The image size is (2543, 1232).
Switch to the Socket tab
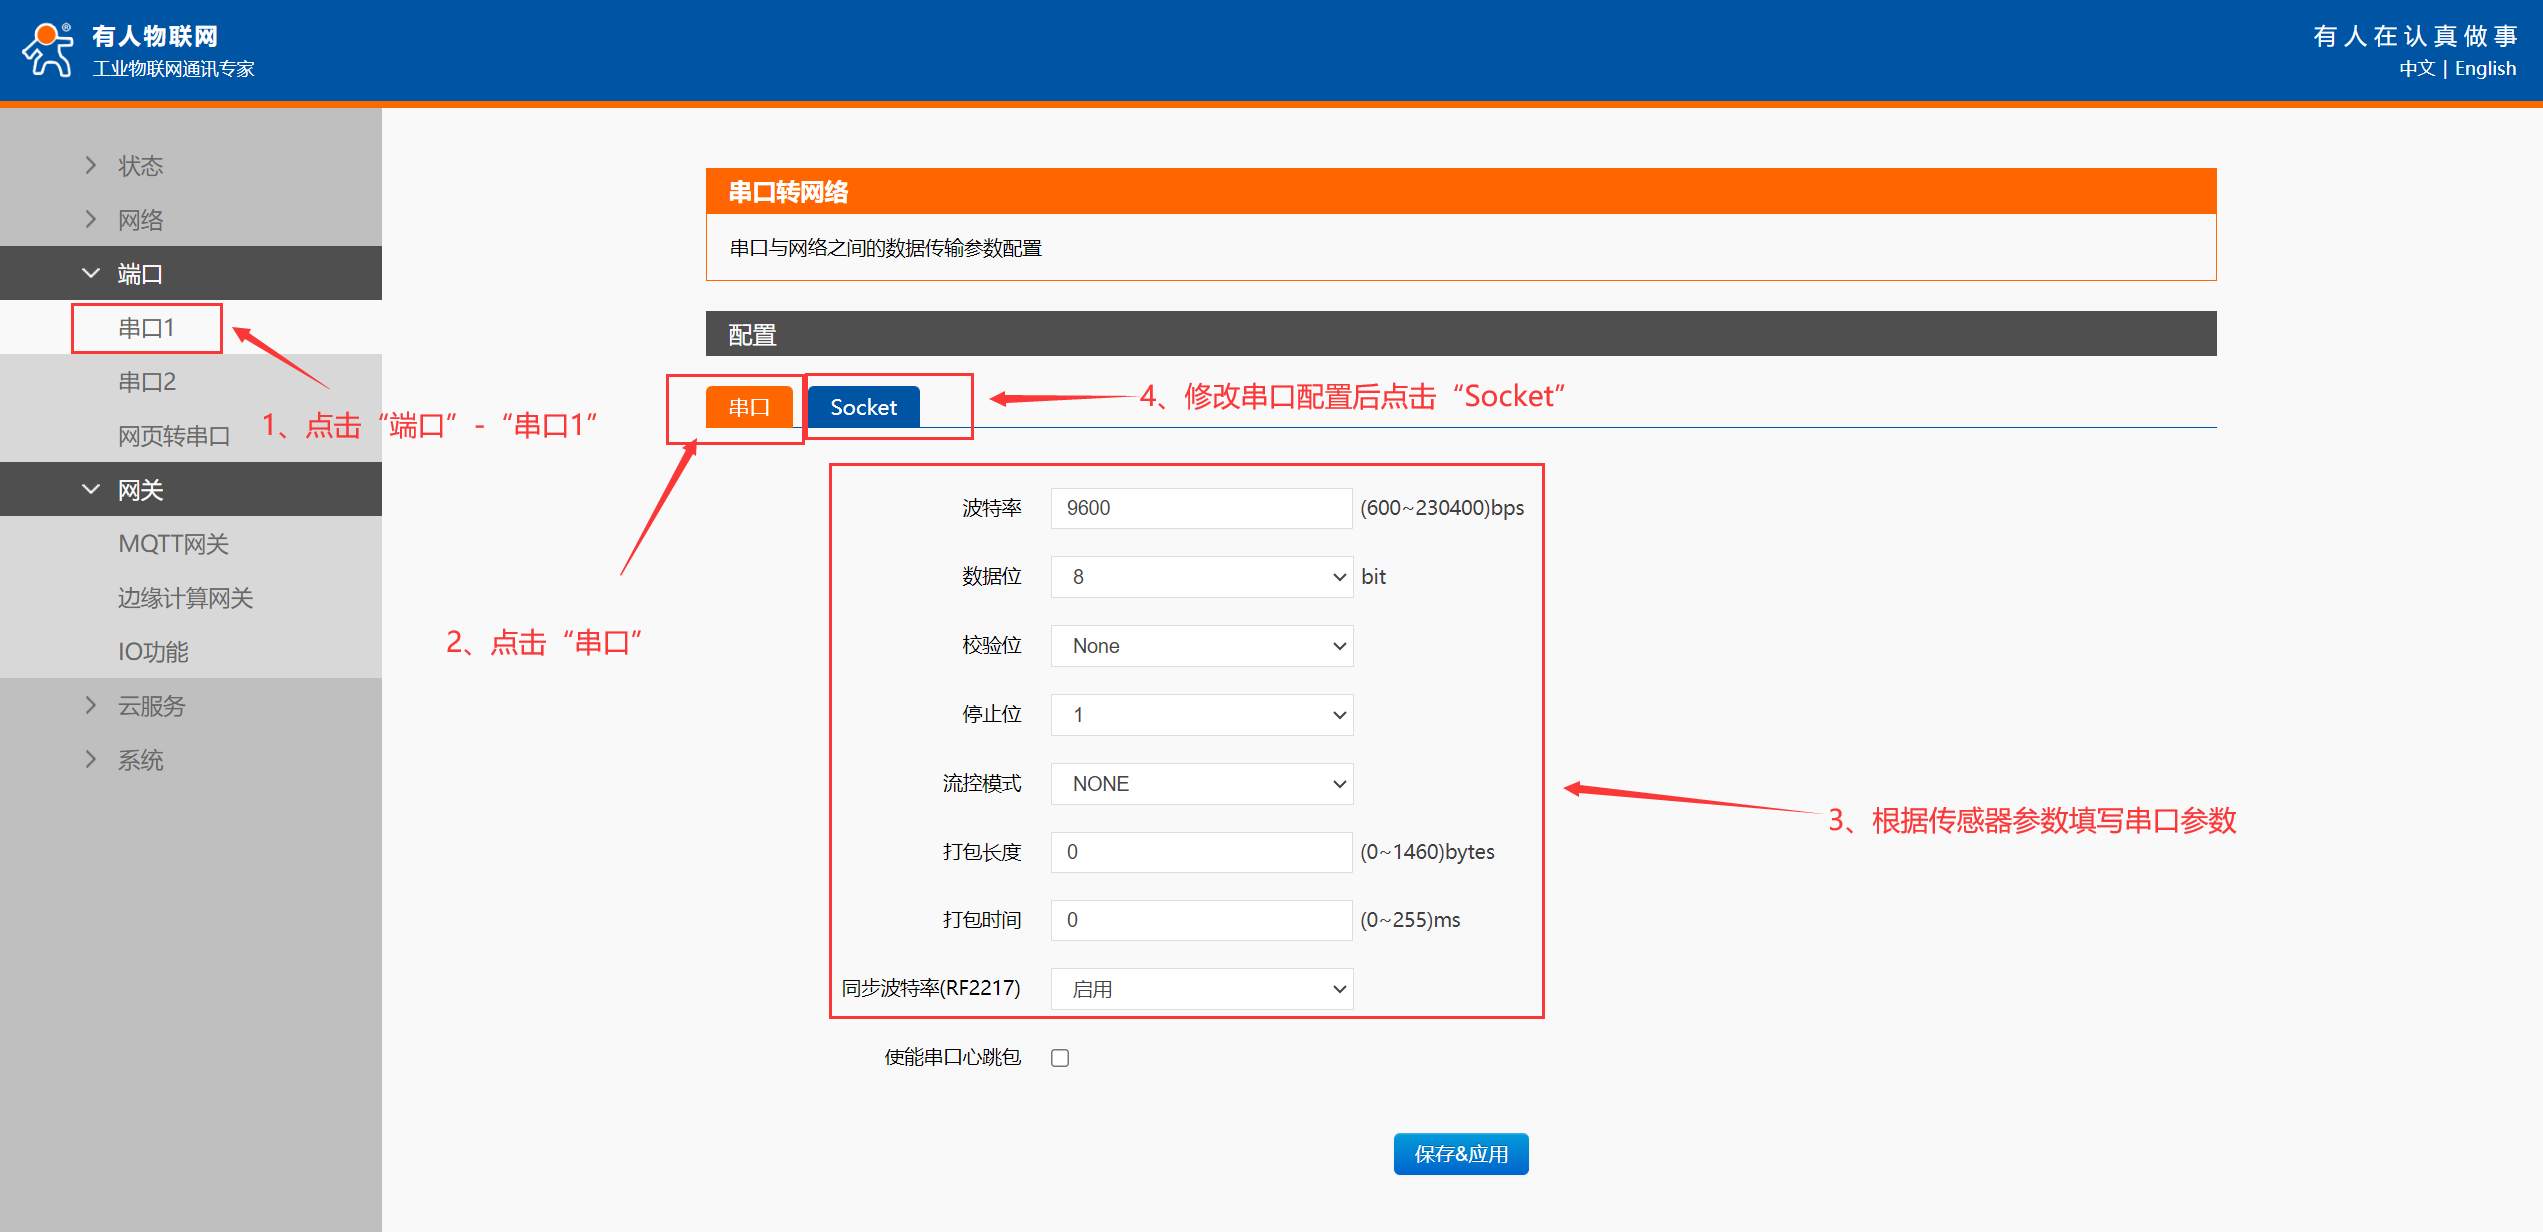pos(863,407)
